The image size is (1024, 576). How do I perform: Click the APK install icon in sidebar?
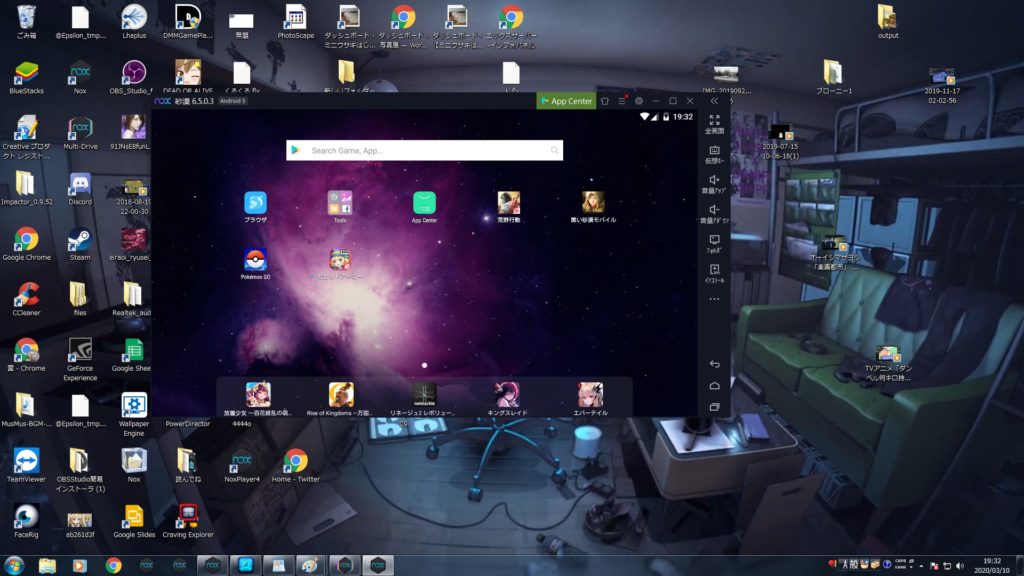[714, 271]
